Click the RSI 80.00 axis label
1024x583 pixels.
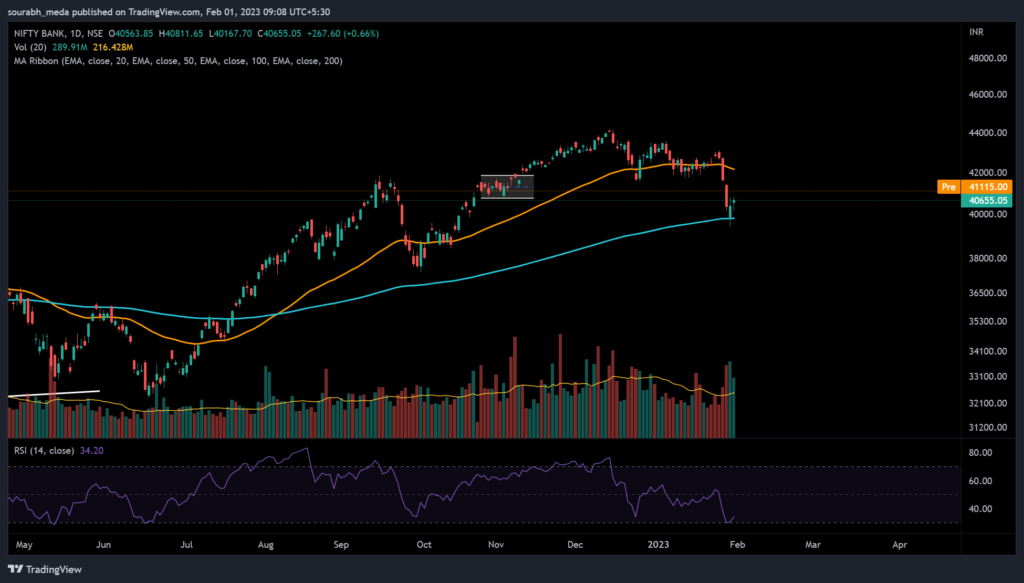tap(982, 452)
